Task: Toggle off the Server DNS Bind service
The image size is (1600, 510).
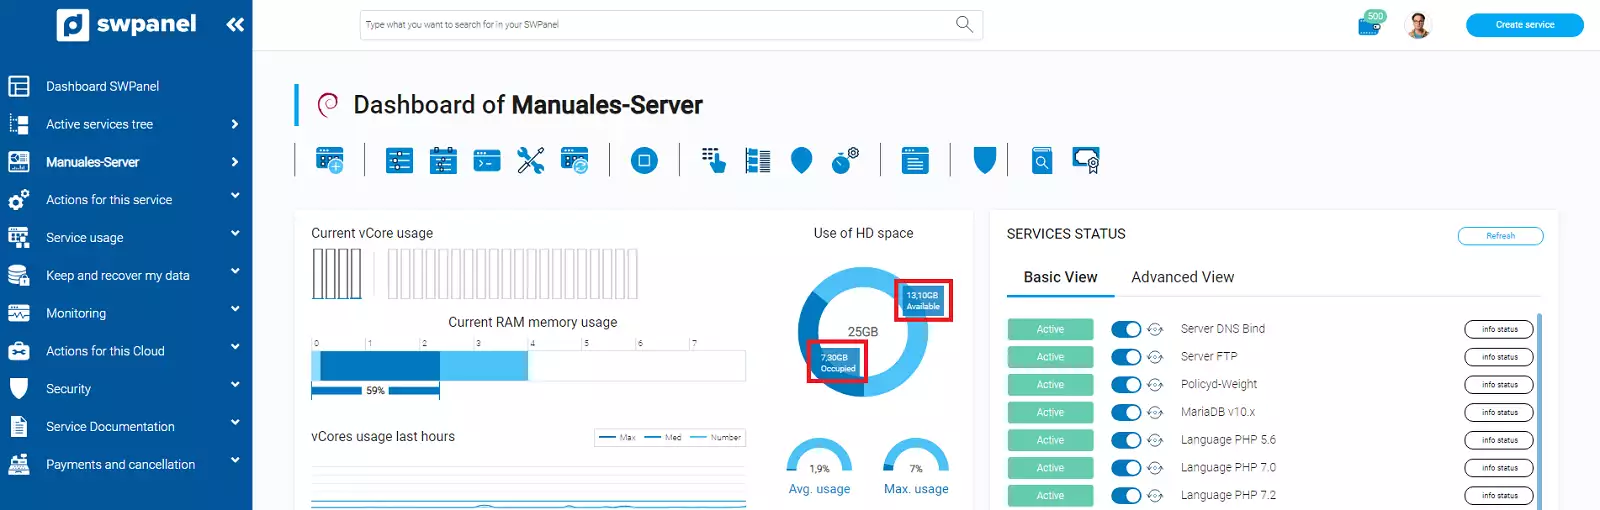Action: (1126, 329)
